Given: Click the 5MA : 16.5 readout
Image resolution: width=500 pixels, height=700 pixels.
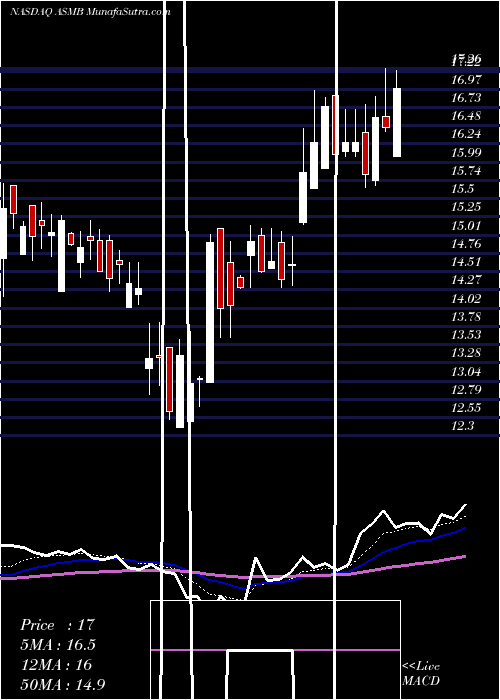Looking at the screenshot, I should click(58, 645).
